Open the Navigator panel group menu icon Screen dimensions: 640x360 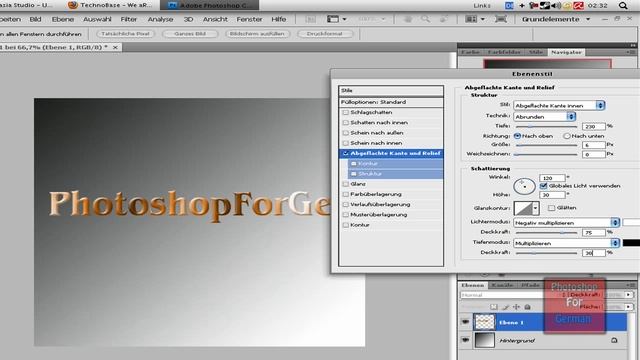point(631,52)
